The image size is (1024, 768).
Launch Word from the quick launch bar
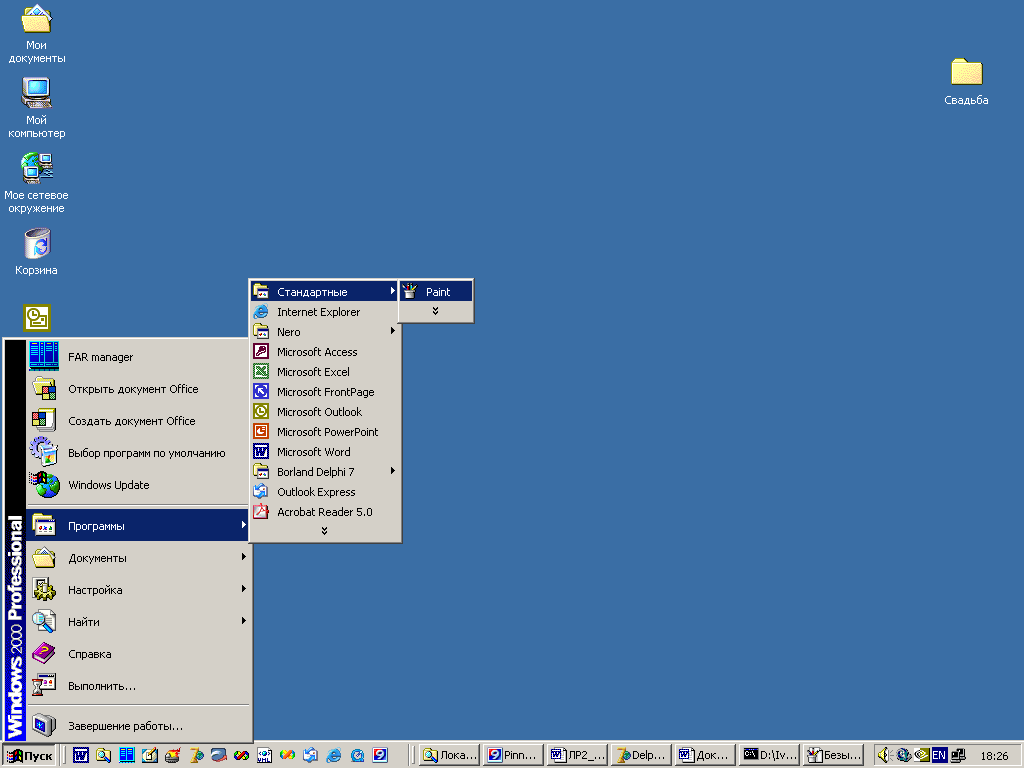(x=81, y=755)
